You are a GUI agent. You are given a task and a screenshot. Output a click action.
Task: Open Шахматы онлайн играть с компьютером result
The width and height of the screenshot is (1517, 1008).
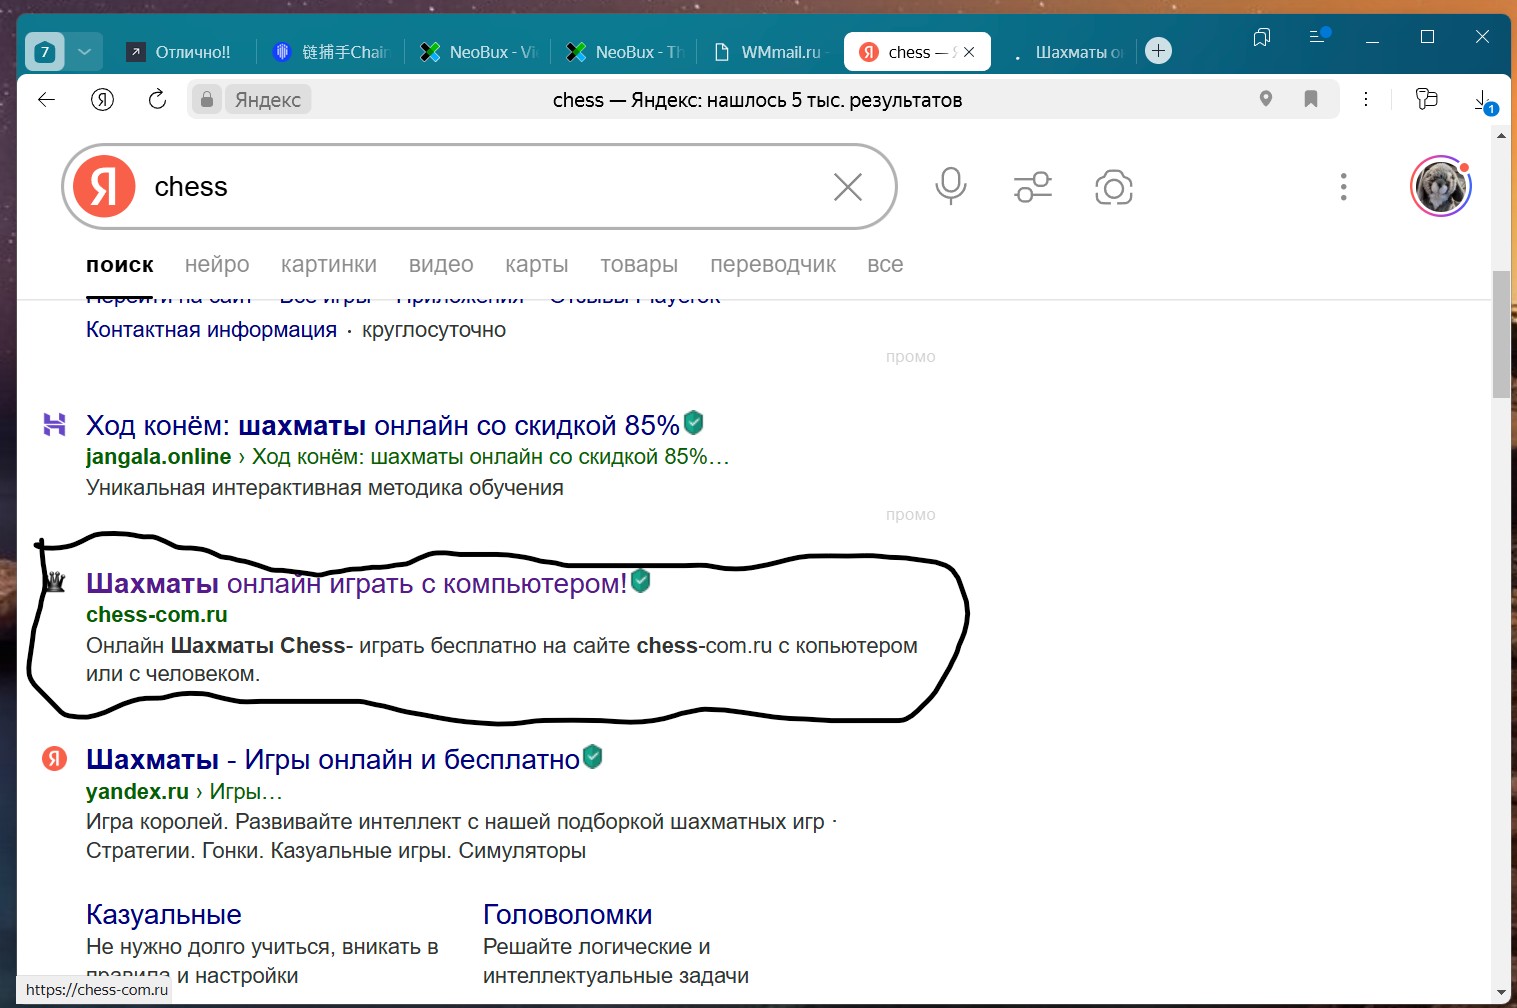(356, 583)
